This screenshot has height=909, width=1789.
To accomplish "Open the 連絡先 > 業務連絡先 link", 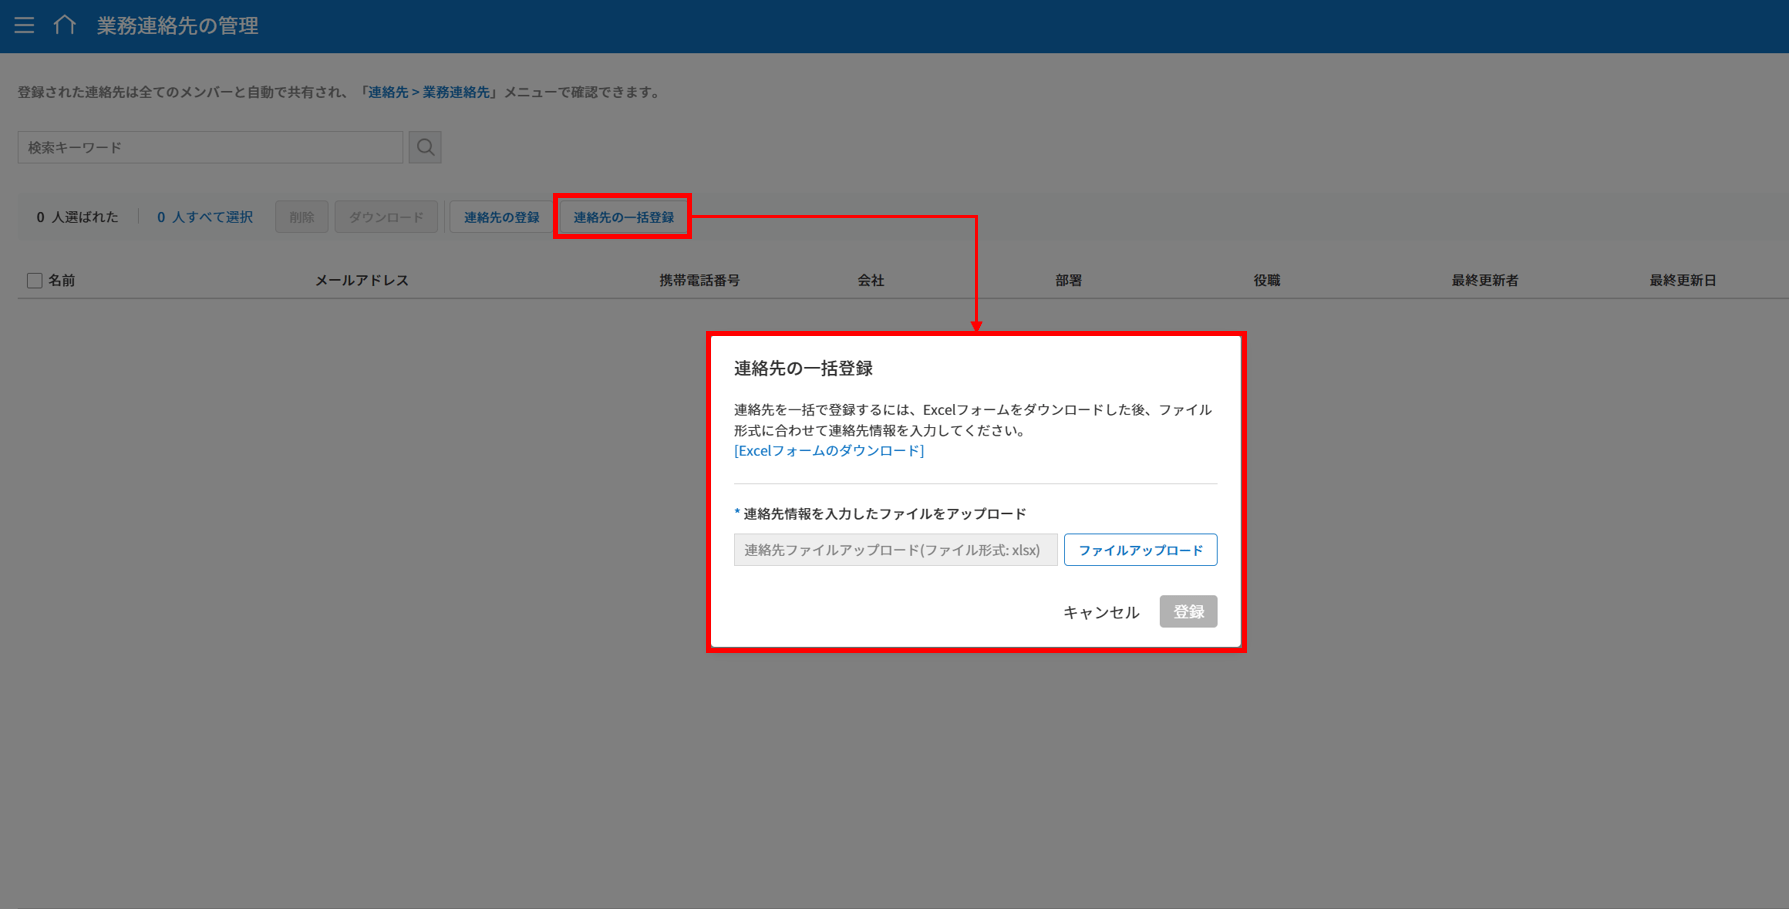I will point(429,92).
